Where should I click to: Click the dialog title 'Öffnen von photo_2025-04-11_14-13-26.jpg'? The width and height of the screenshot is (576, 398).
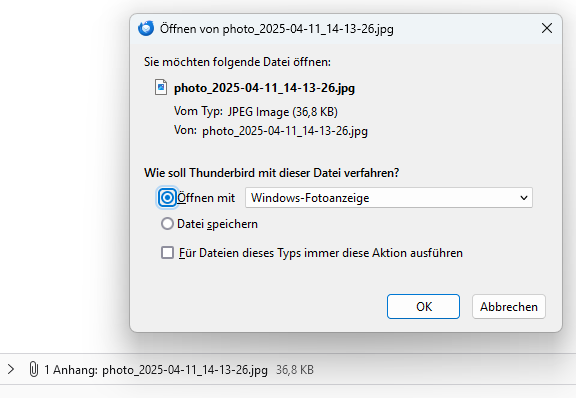pyautogui.click(x=277, y=29)
